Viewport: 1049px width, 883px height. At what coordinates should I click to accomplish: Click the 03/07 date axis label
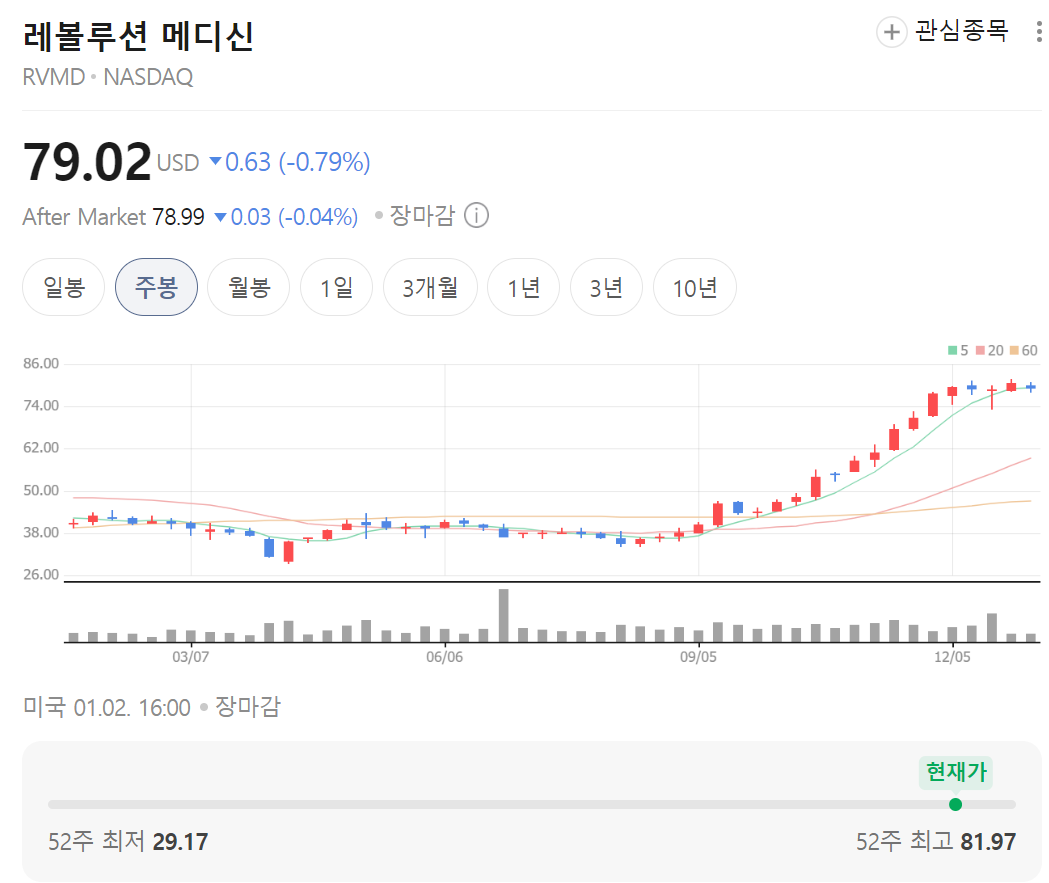191,657
